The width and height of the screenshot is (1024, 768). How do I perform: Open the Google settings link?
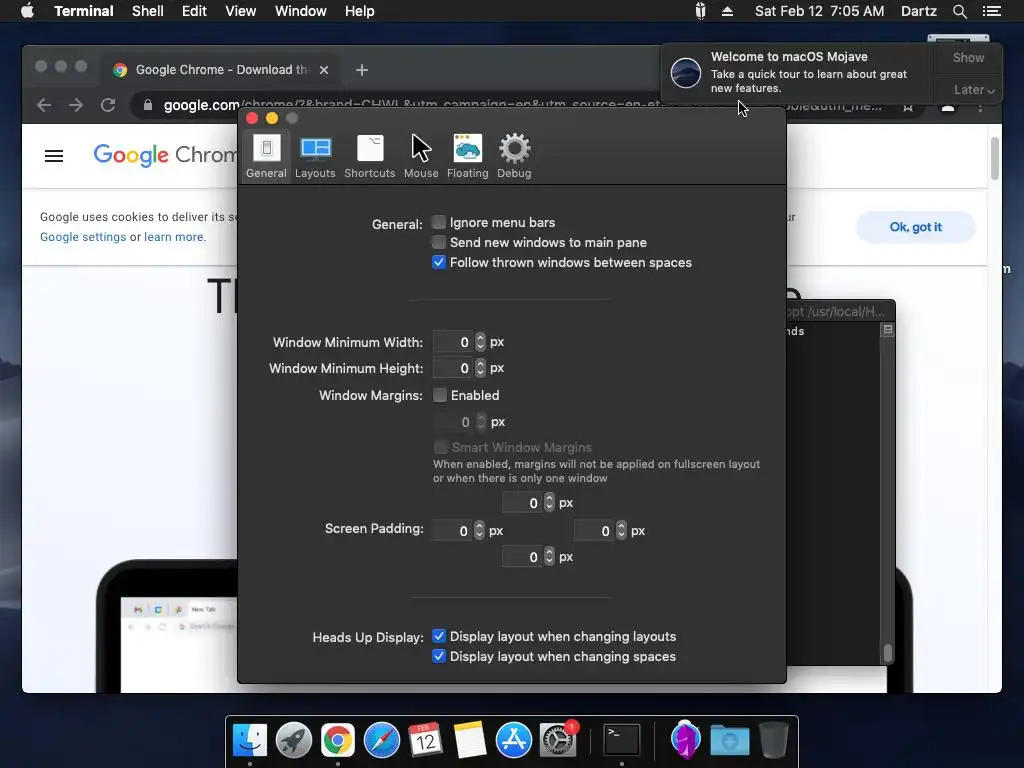click(x=83, y=237)
